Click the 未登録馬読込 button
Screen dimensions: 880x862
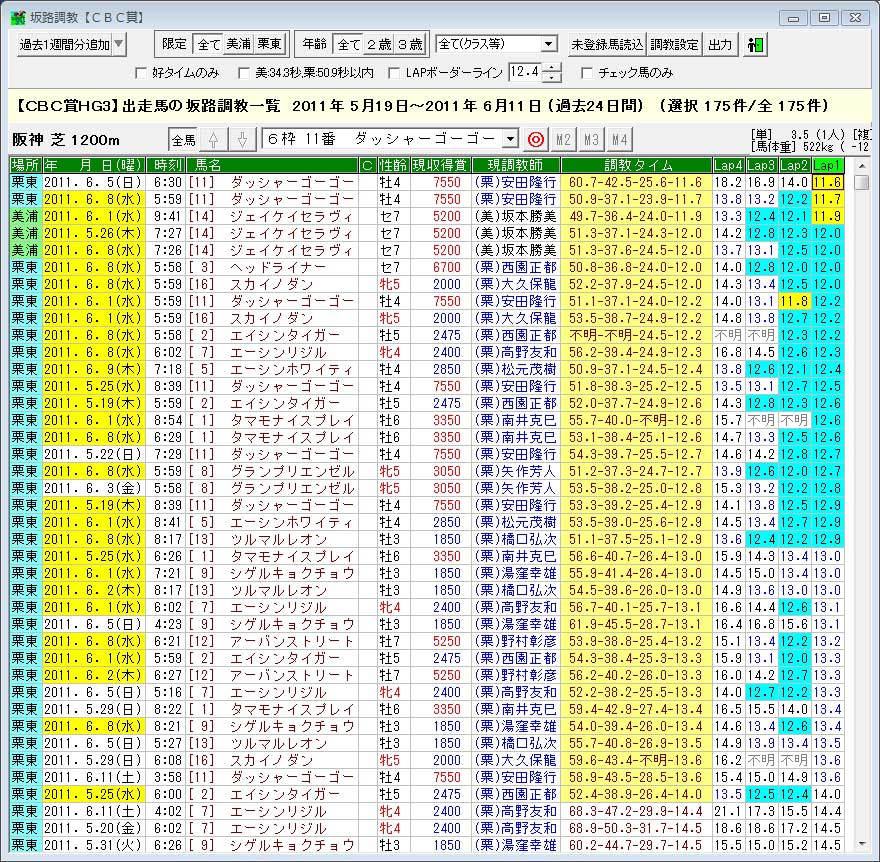[x=606, y=44]
